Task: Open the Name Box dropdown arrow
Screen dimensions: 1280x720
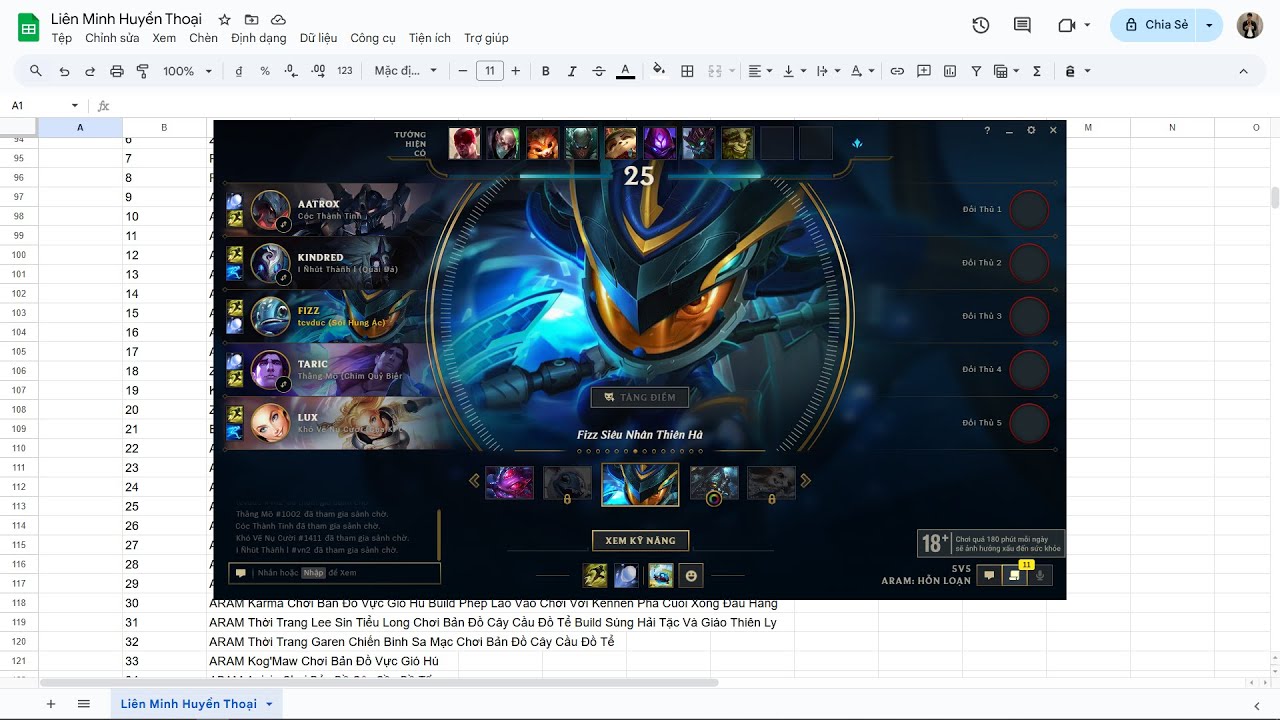Action: point(74,106)
